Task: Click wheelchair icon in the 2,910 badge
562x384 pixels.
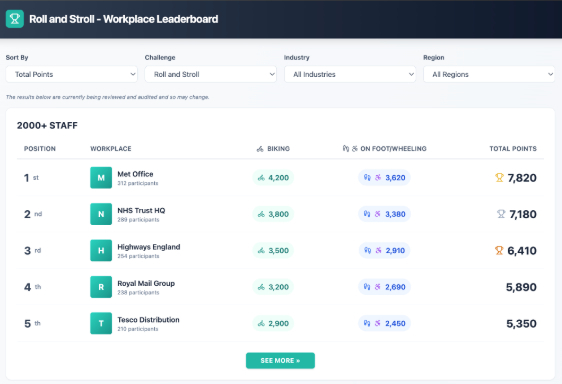Action: click(x=378, y=250)
